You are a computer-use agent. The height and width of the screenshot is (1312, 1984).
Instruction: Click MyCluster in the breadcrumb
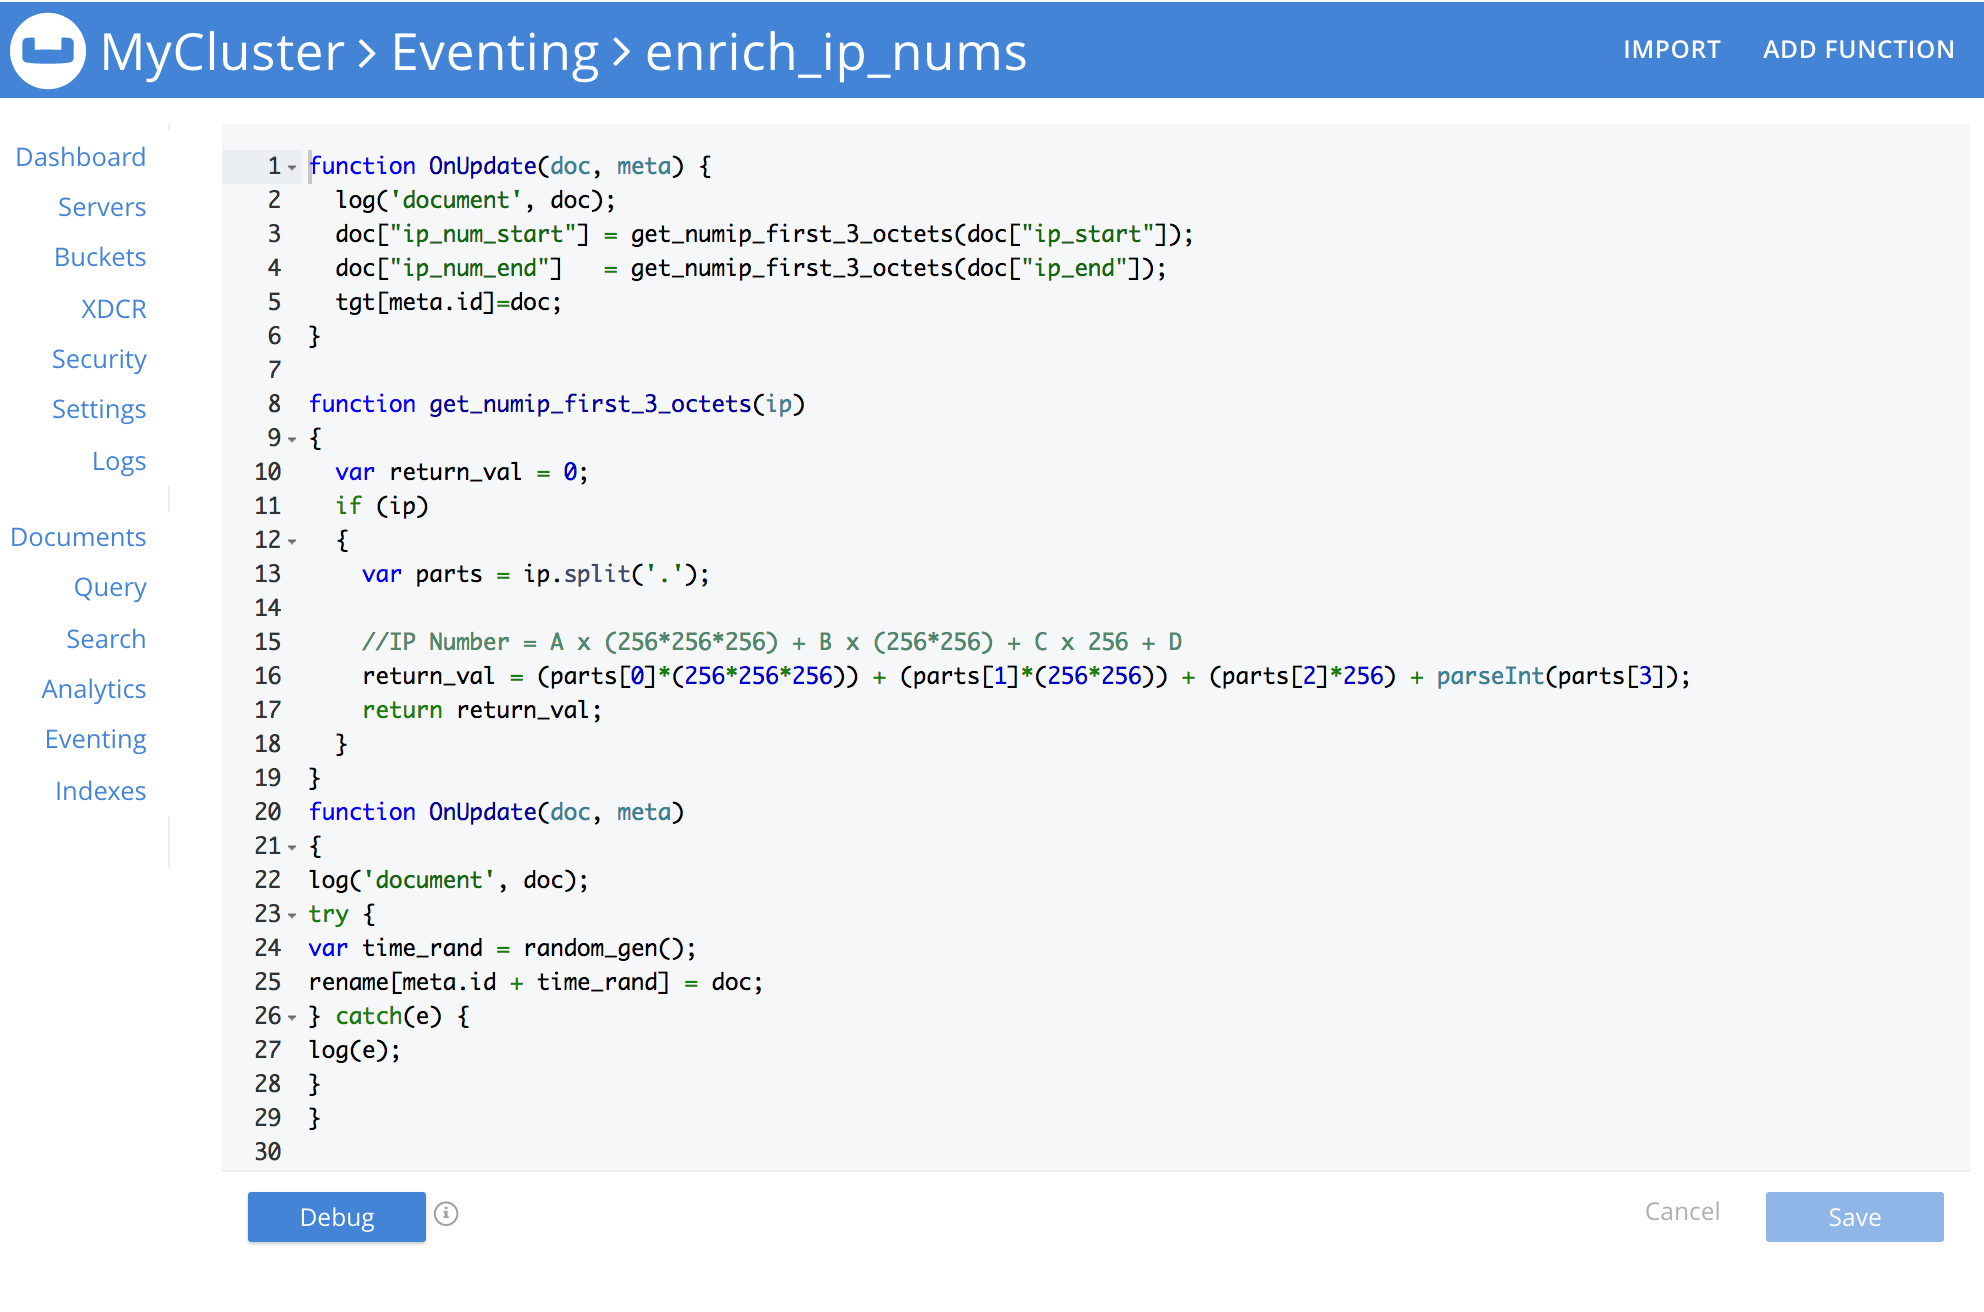[x=222, y=52]
